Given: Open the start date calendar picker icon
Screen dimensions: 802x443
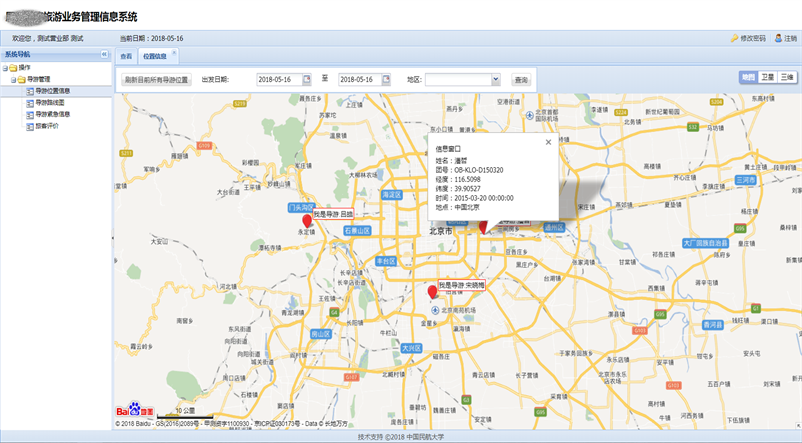Looking at the screenshot, I should (306, 79).
